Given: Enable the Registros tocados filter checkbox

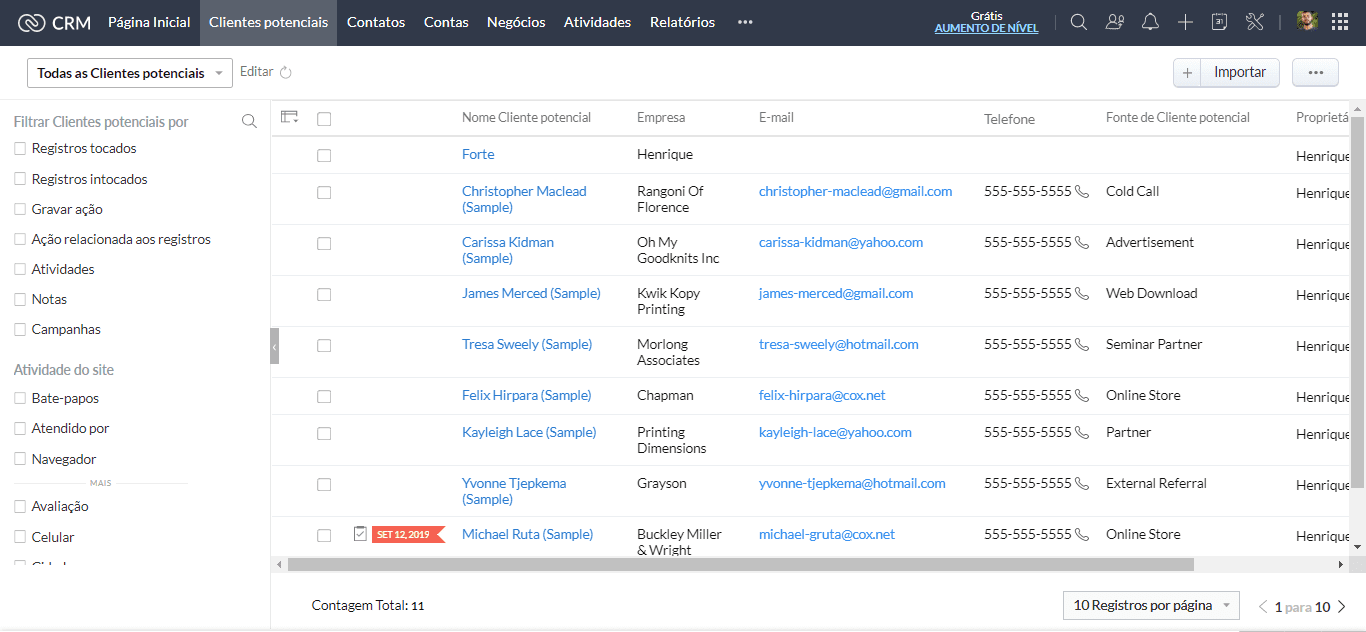Looking at the screenshot, I should pyautogui.click(x=20, y=149).
